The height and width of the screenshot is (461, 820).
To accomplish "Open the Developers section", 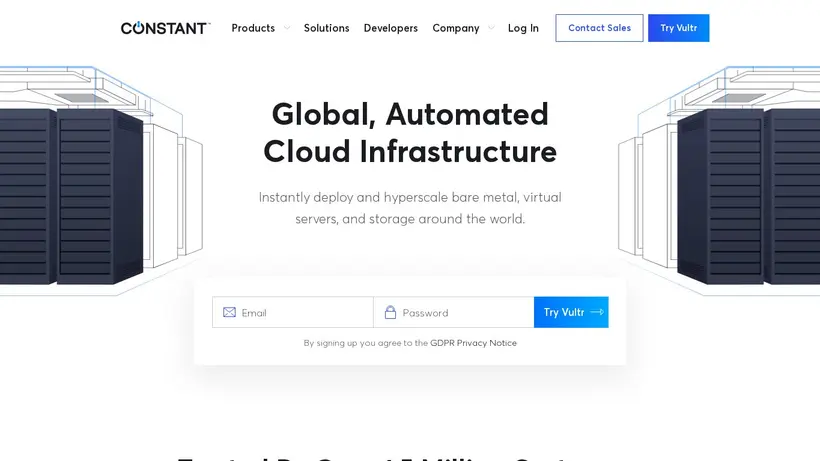I will (x=391, y=28).
